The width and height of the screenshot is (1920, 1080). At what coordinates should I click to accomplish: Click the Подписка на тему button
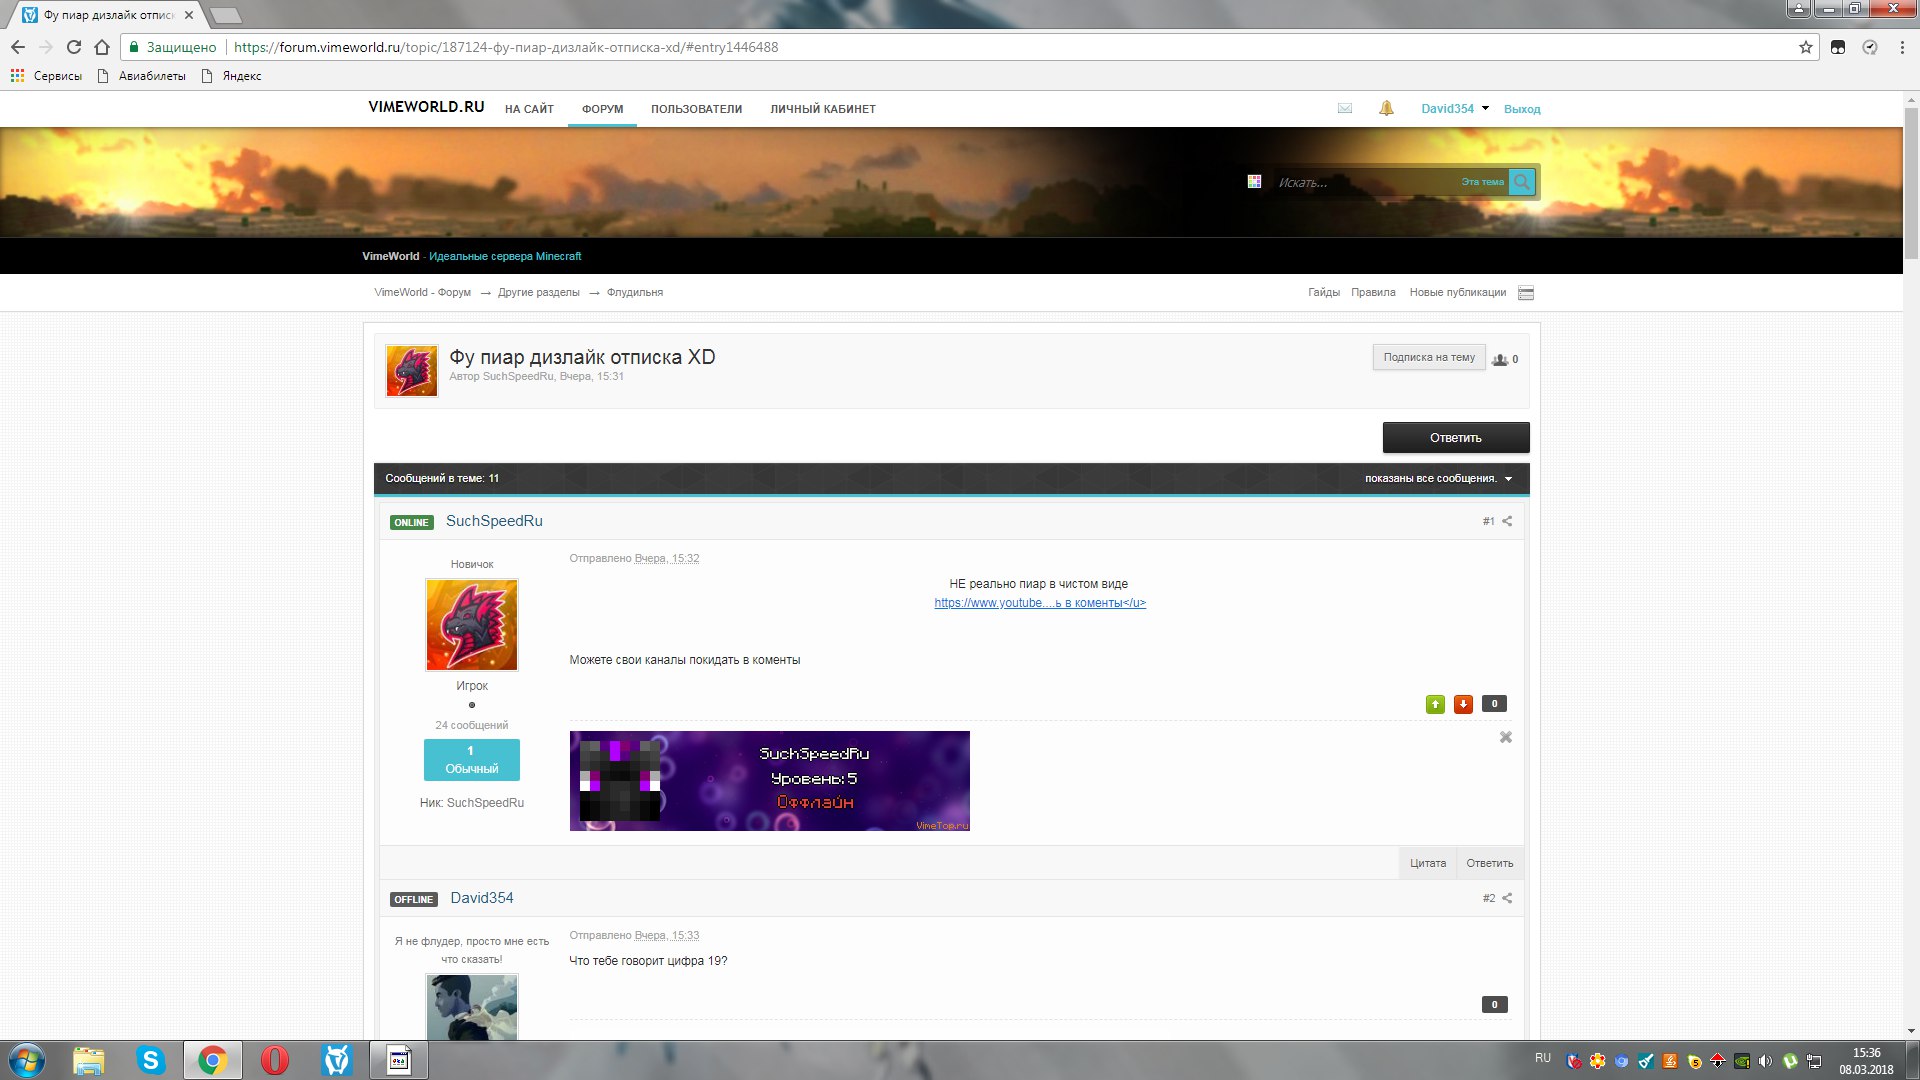tap(1429, 358)
